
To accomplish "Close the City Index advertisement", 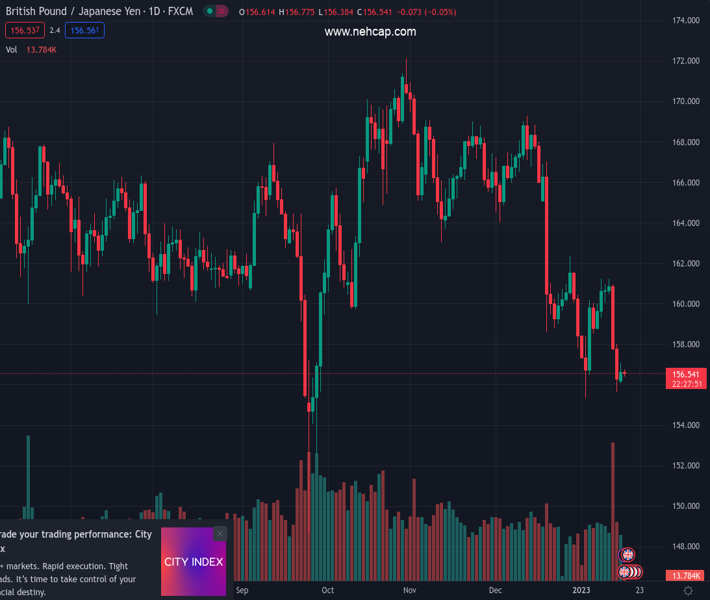I will (x=220, y=534).
